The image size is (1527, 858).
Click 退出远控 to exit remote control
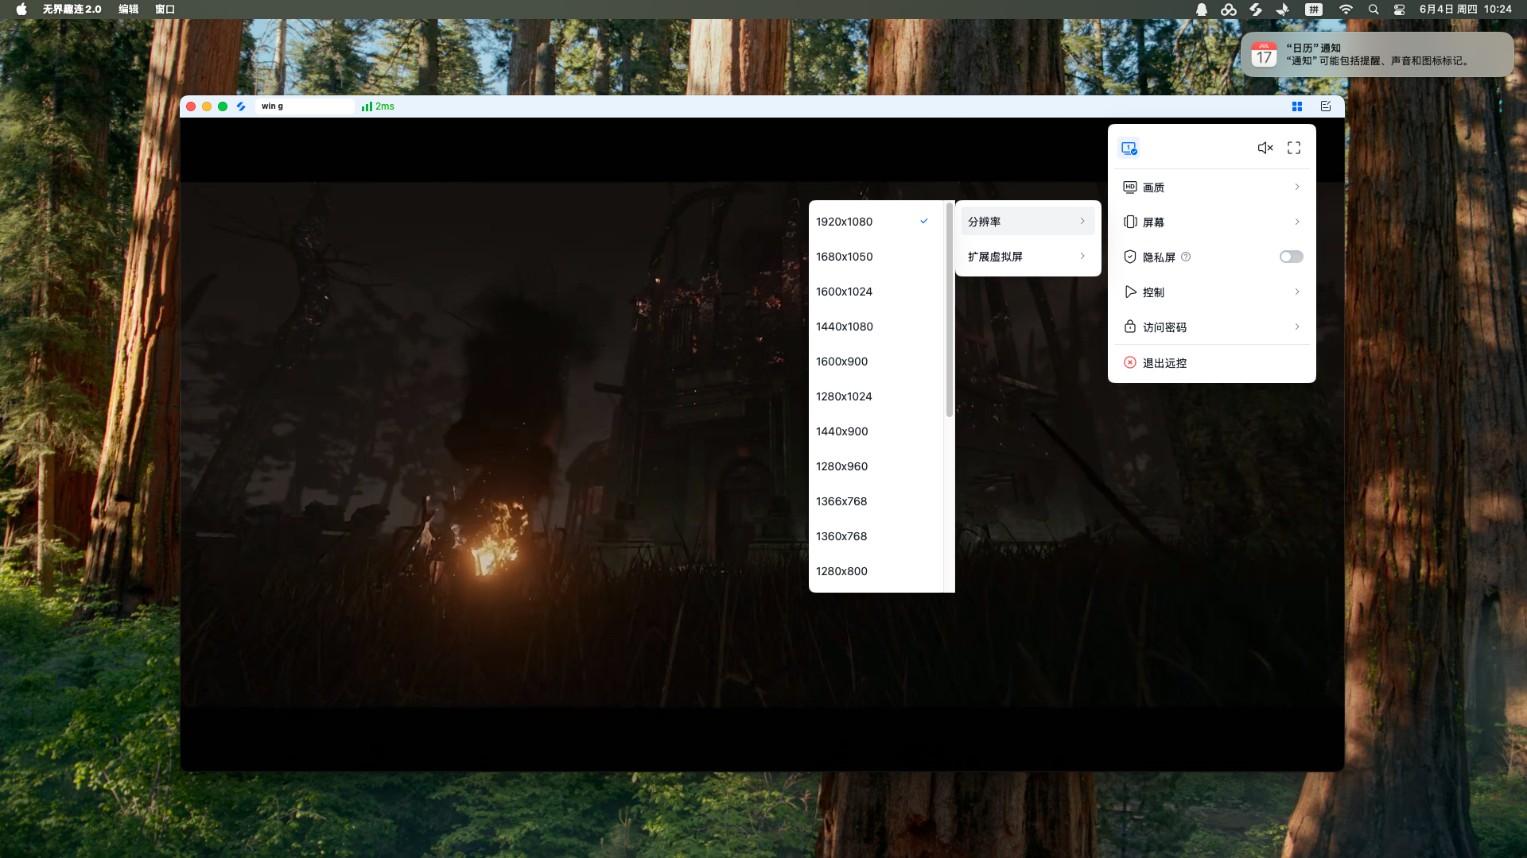[1212, 363]
